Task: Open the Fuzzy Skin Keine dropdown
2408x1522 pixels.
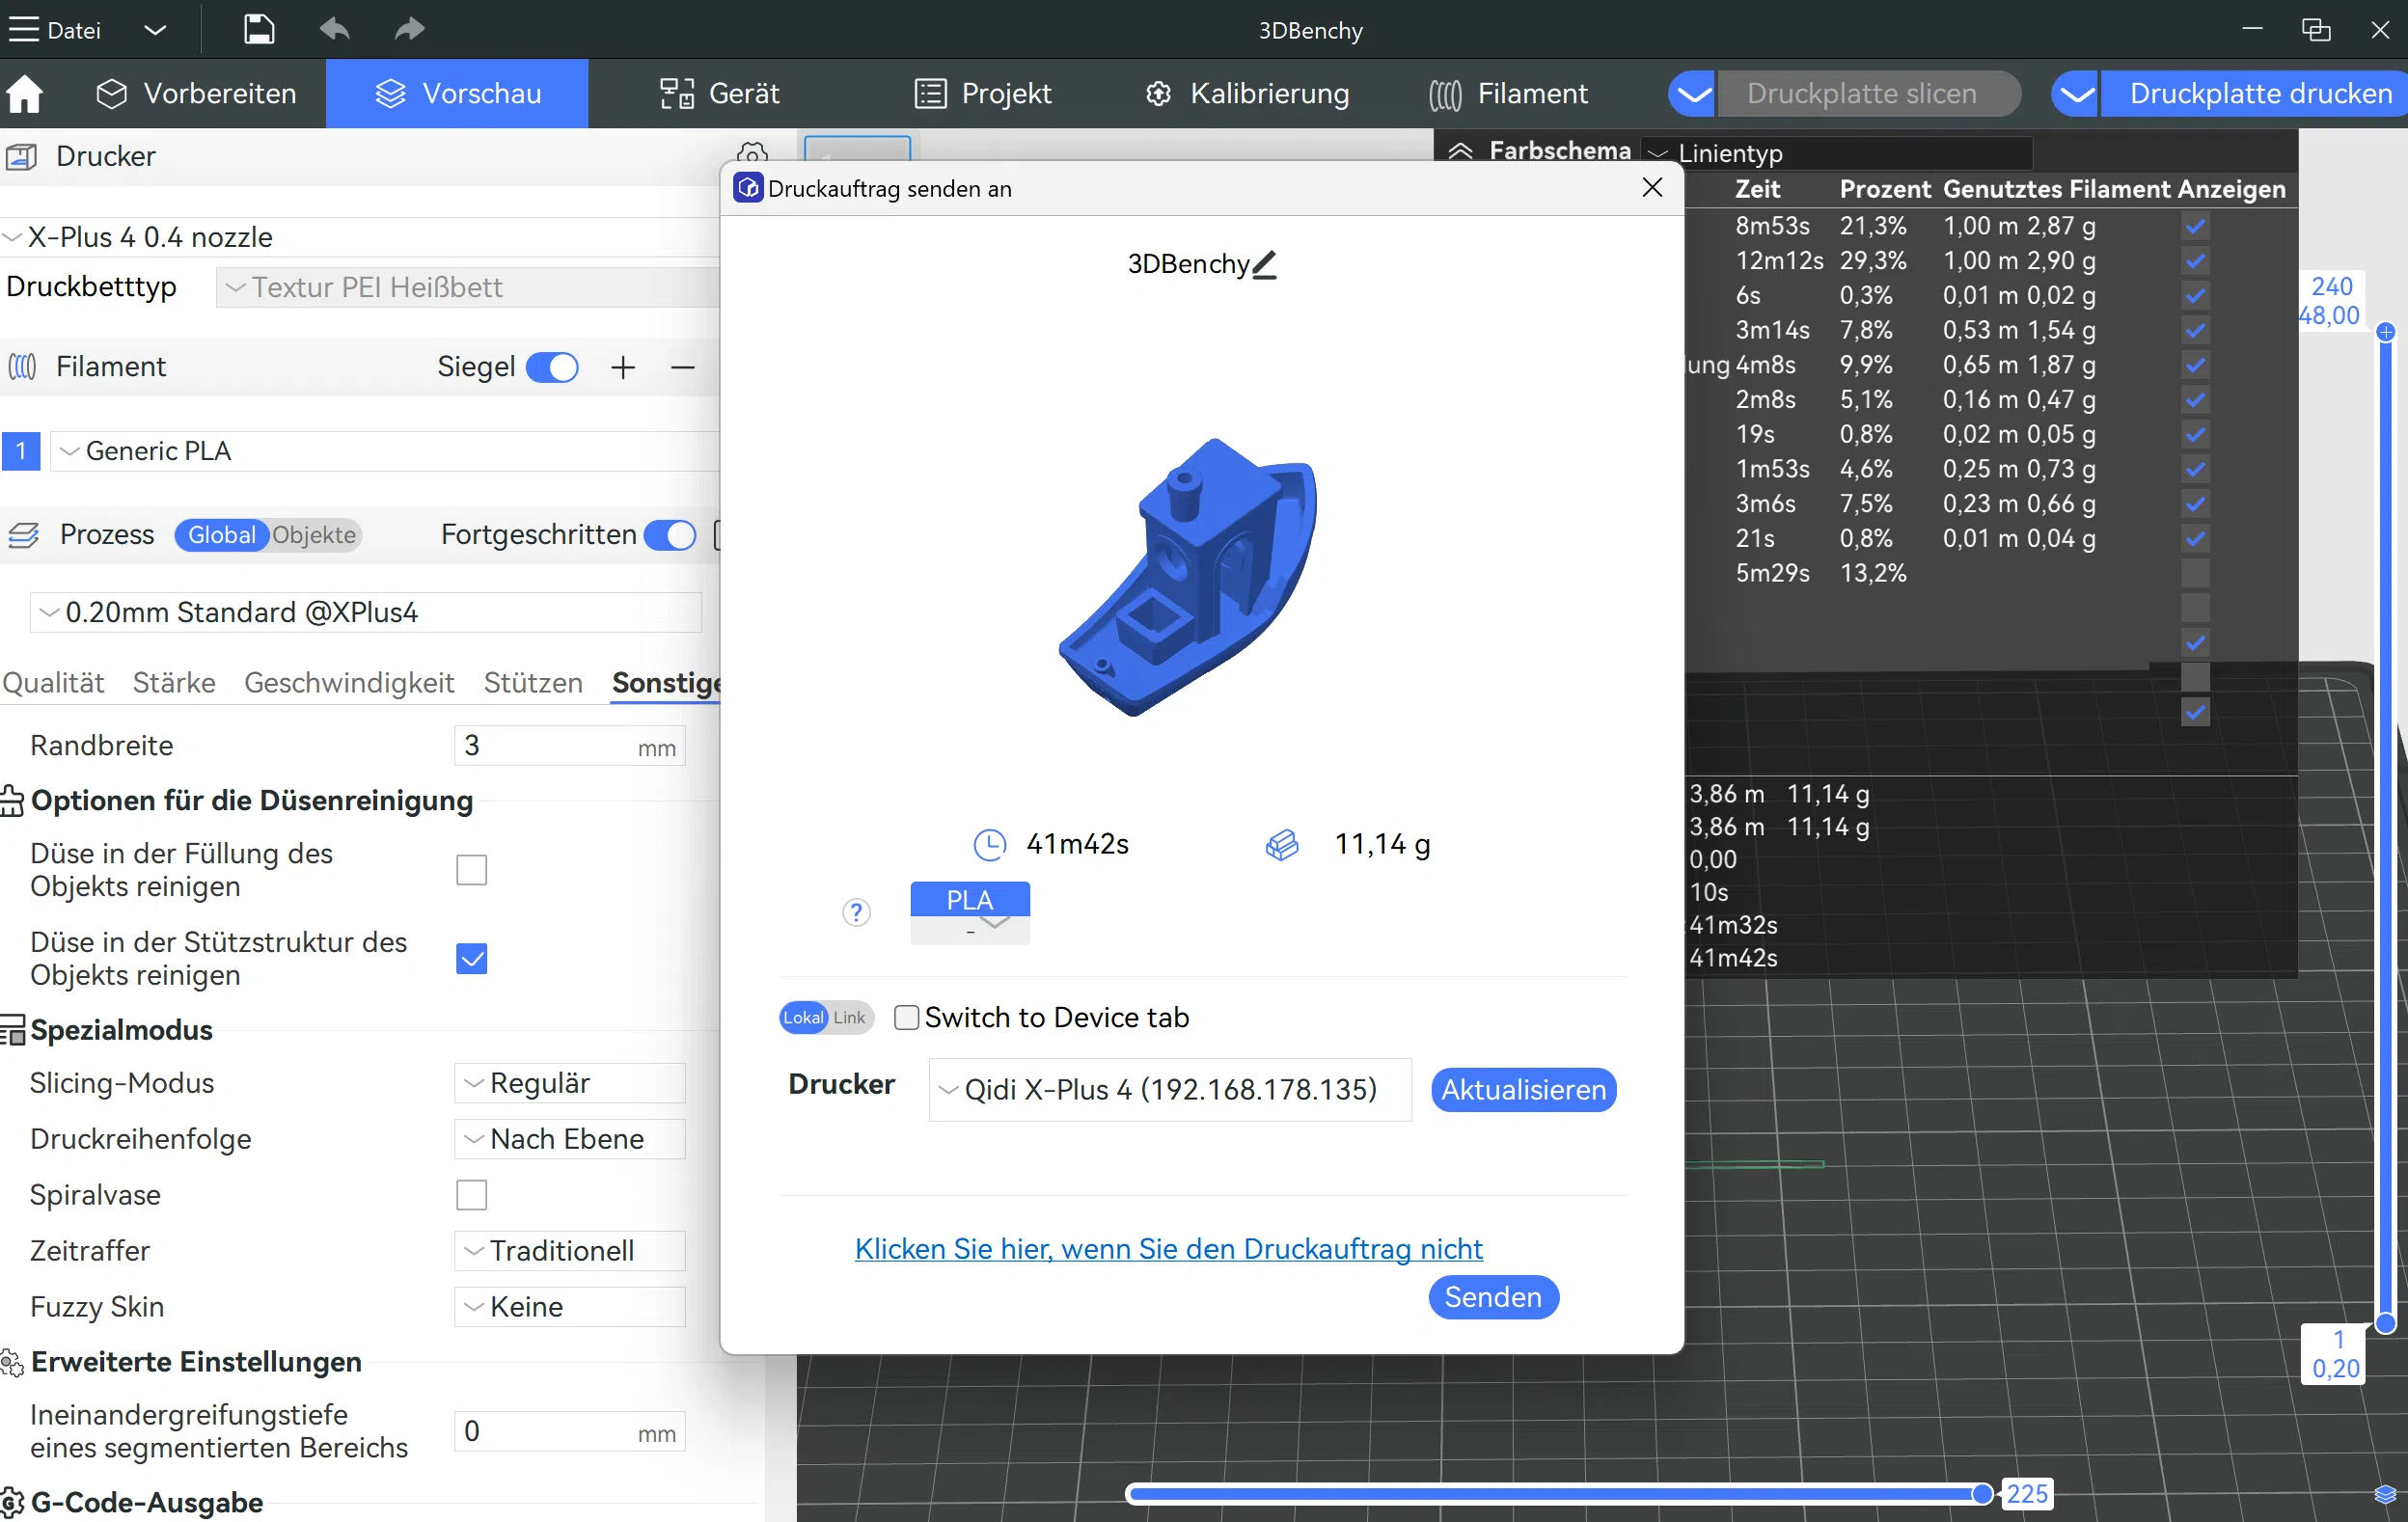Action: point(570,1307)
